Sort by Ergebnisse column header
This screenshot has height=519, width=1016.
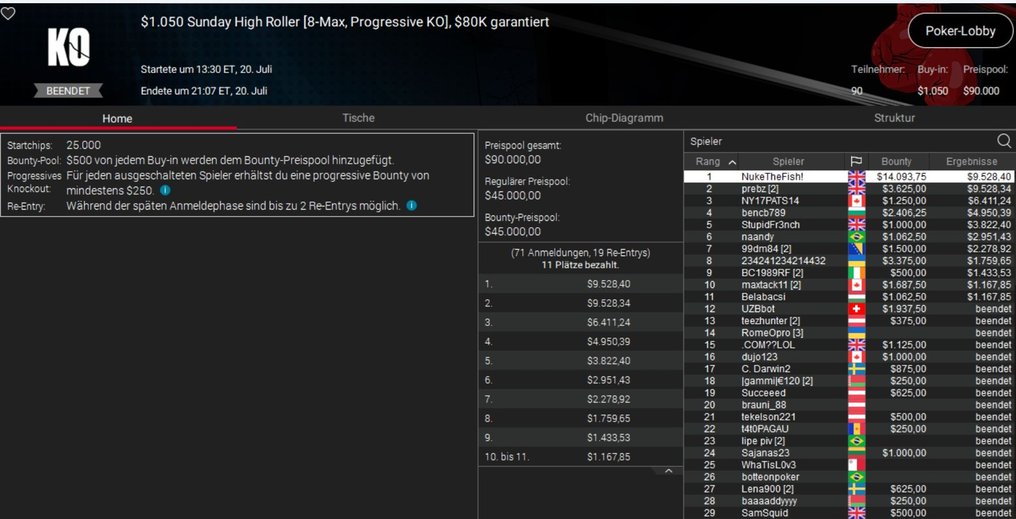click(971, 162)
